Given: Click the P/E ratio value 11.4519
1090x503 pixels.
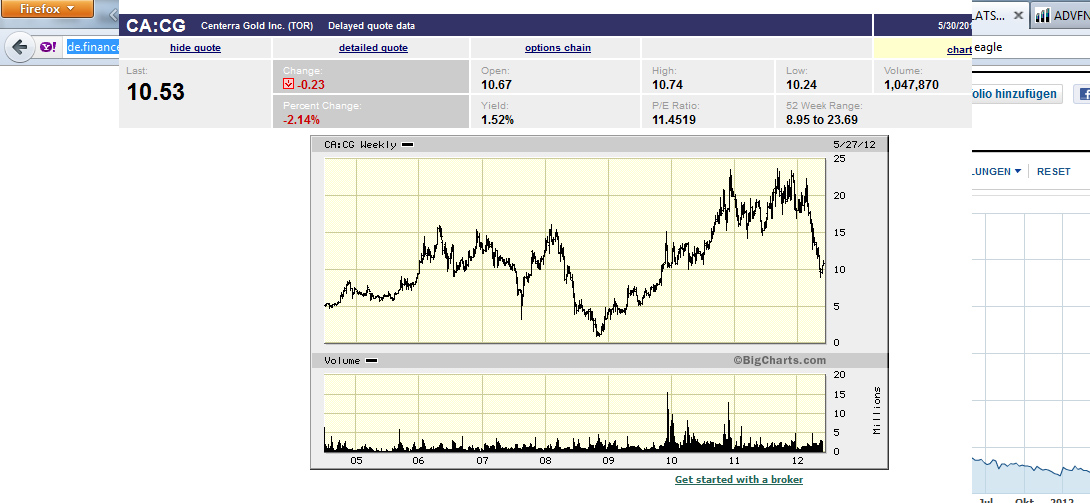Looking at the screenshot, I should [674, 119].
